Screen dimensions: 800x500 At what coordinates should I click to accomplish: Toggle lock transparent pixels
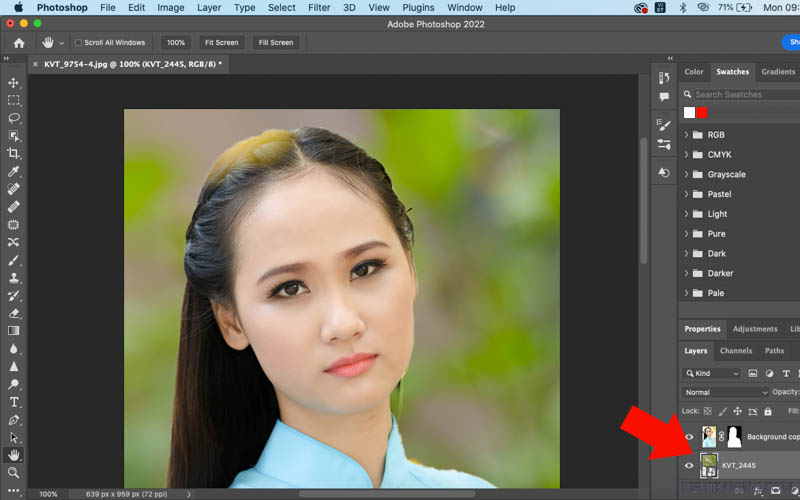pyautogui.click(x=708, y=411)
